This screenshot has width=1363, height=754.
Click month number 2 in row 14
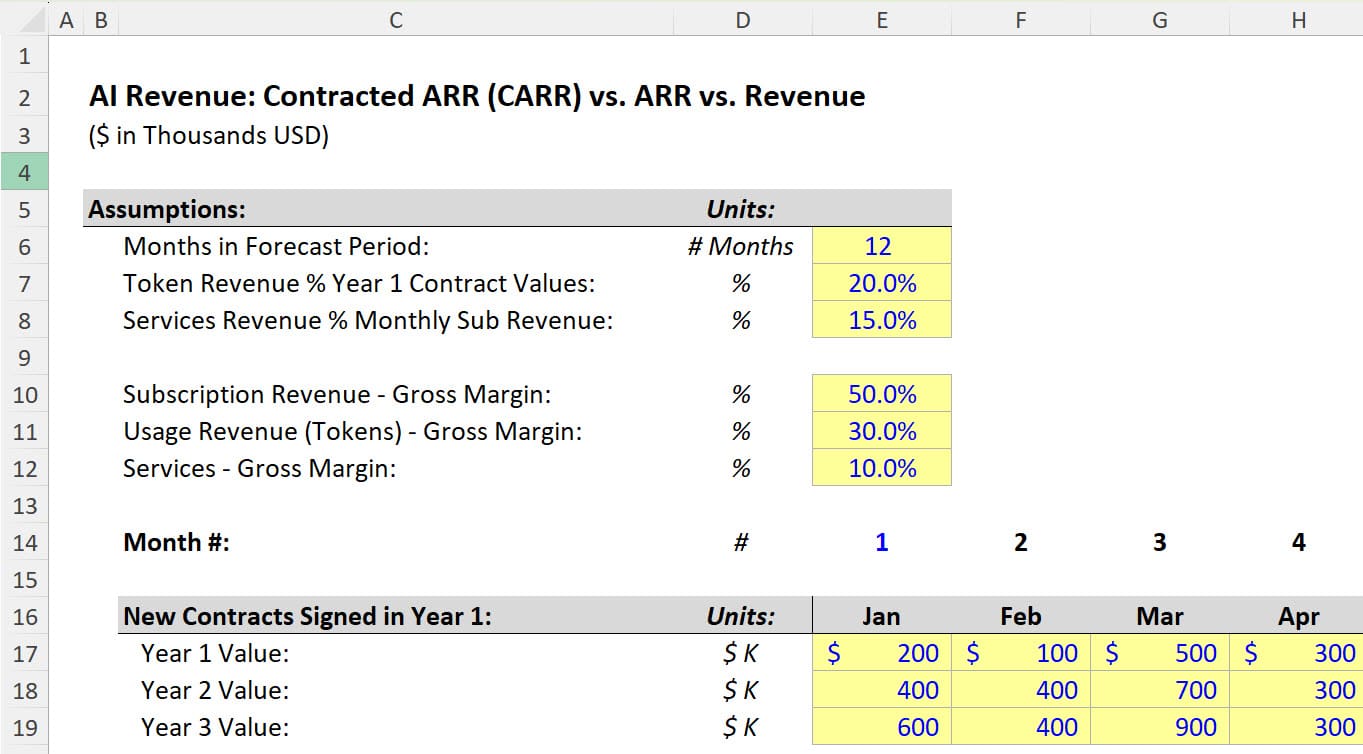[x=1020, y=542]
